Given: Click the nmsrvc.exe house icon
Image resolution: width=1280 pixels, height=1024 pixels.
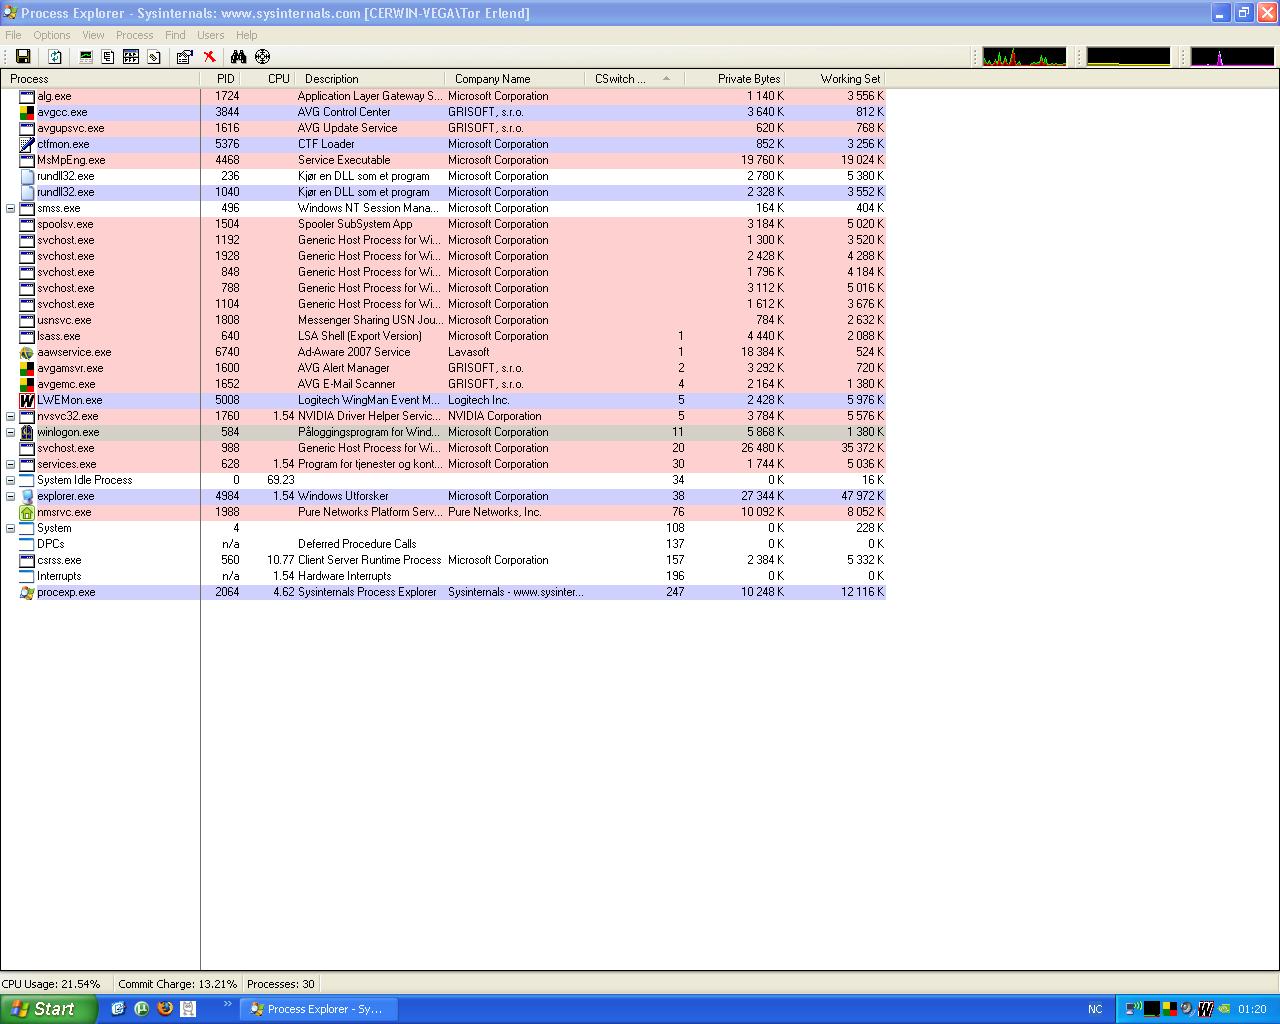Looking at the screenshot, I should coord(27,512).
